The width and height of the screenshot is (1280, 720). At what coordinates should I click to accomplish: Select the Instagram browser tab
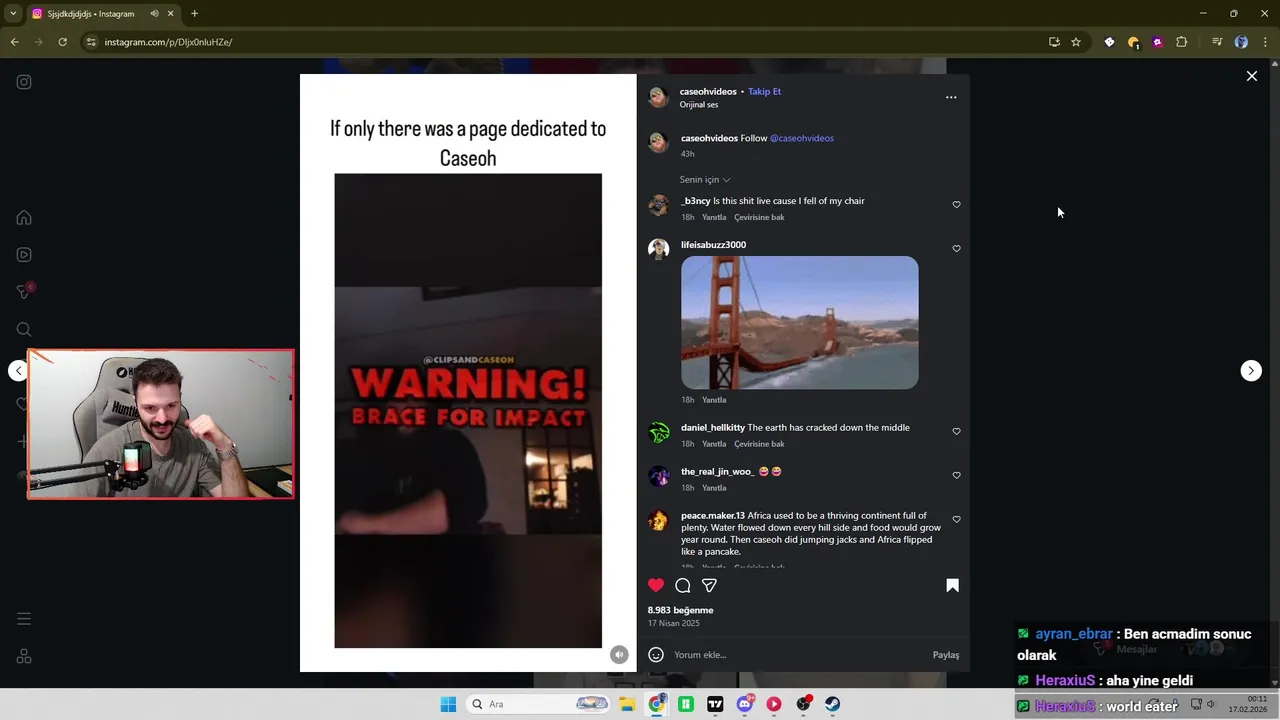coord(102,14)
